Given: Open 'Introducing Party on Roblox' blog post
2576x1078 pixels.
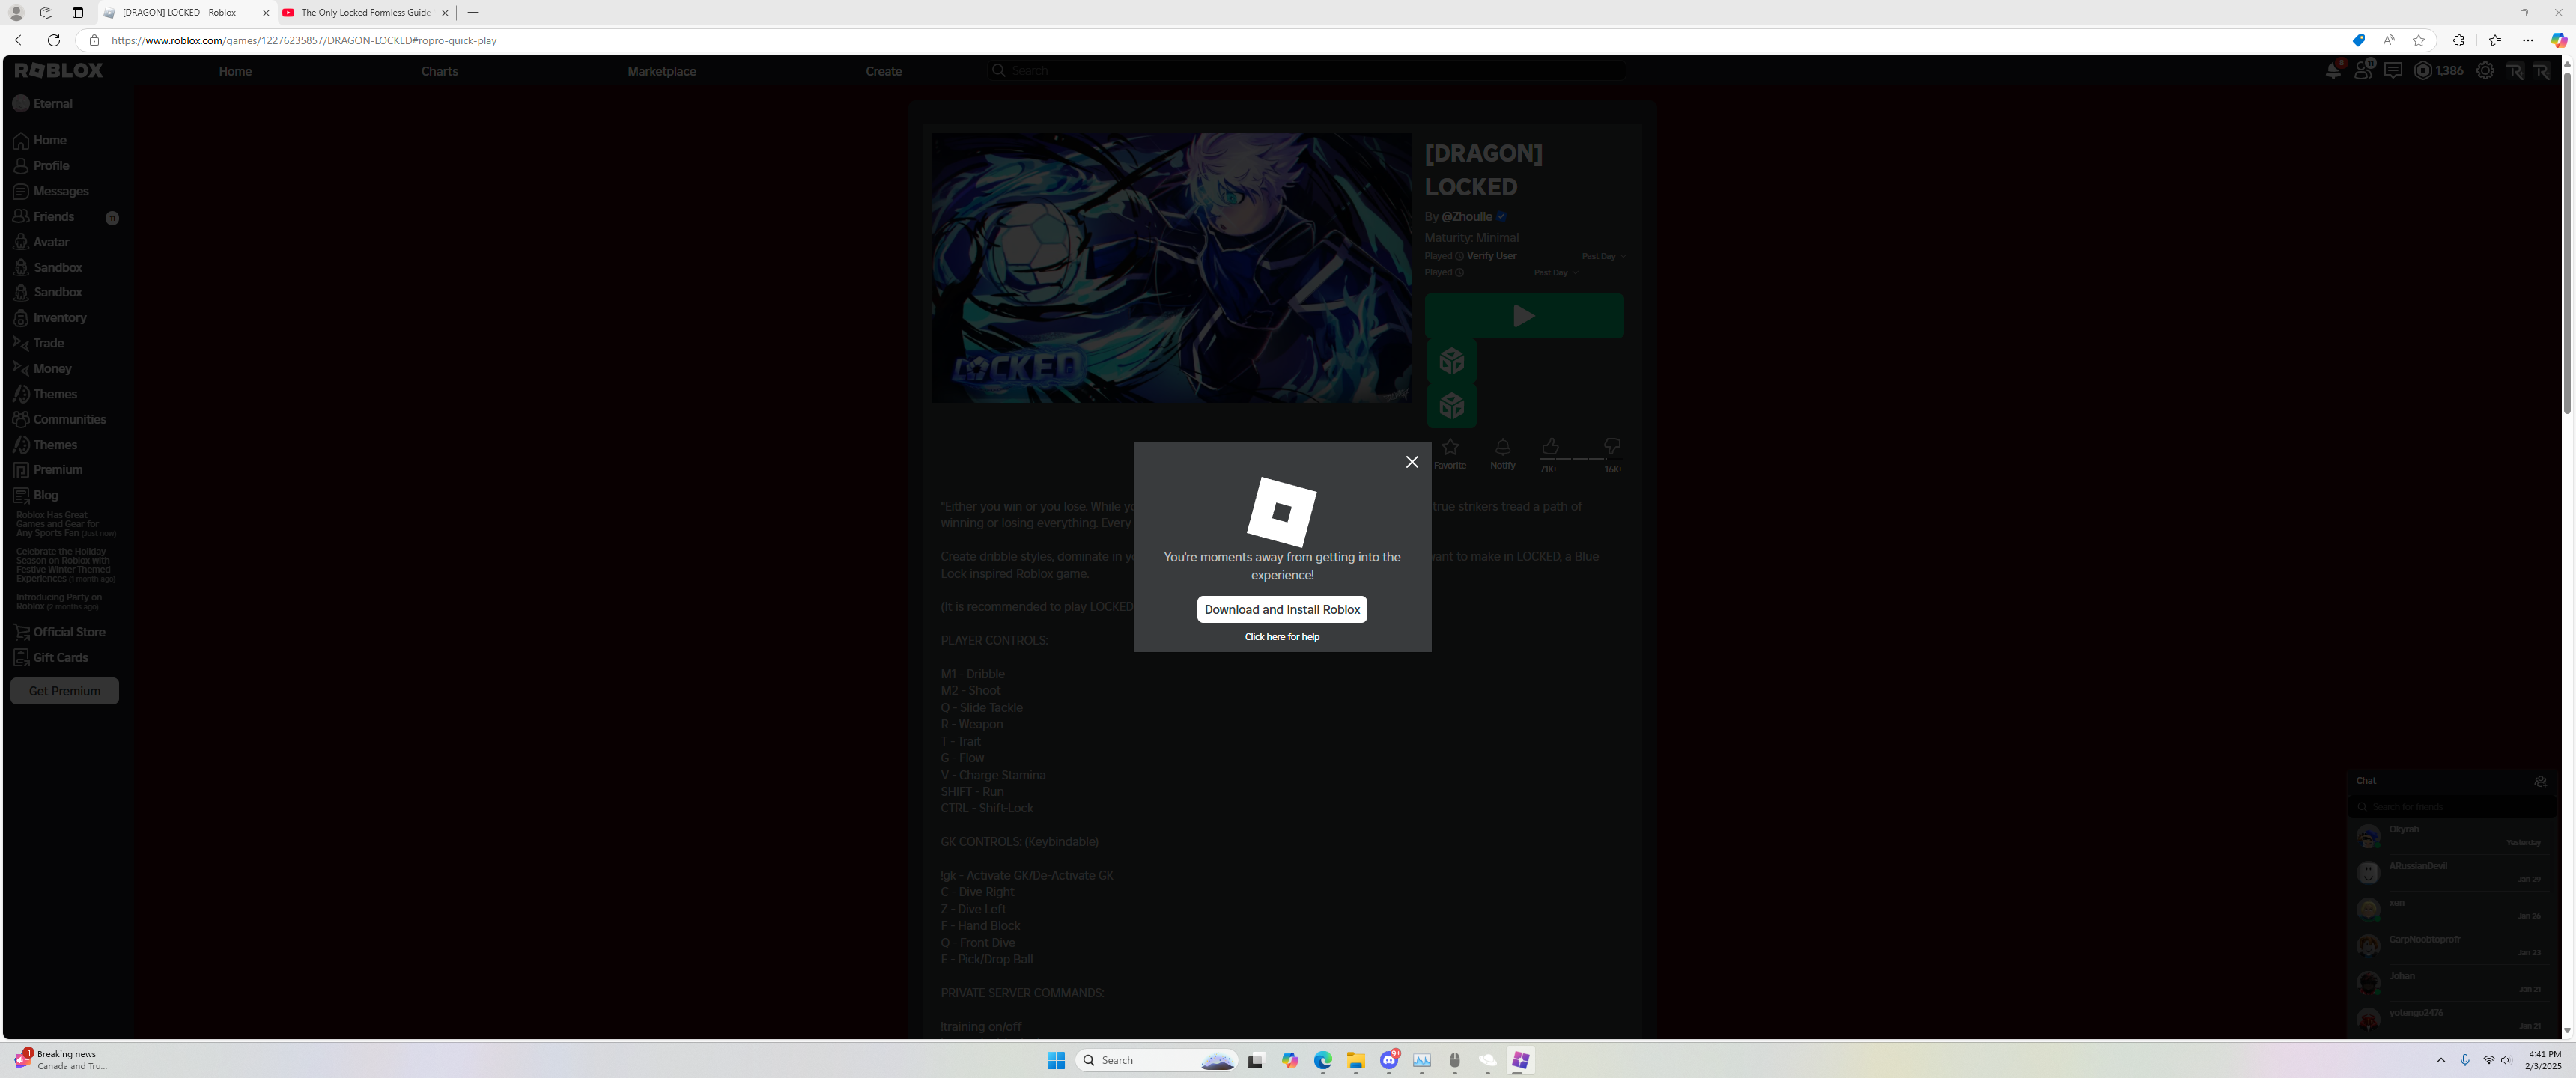Looking at the screenshot, I should pos(59,602).
